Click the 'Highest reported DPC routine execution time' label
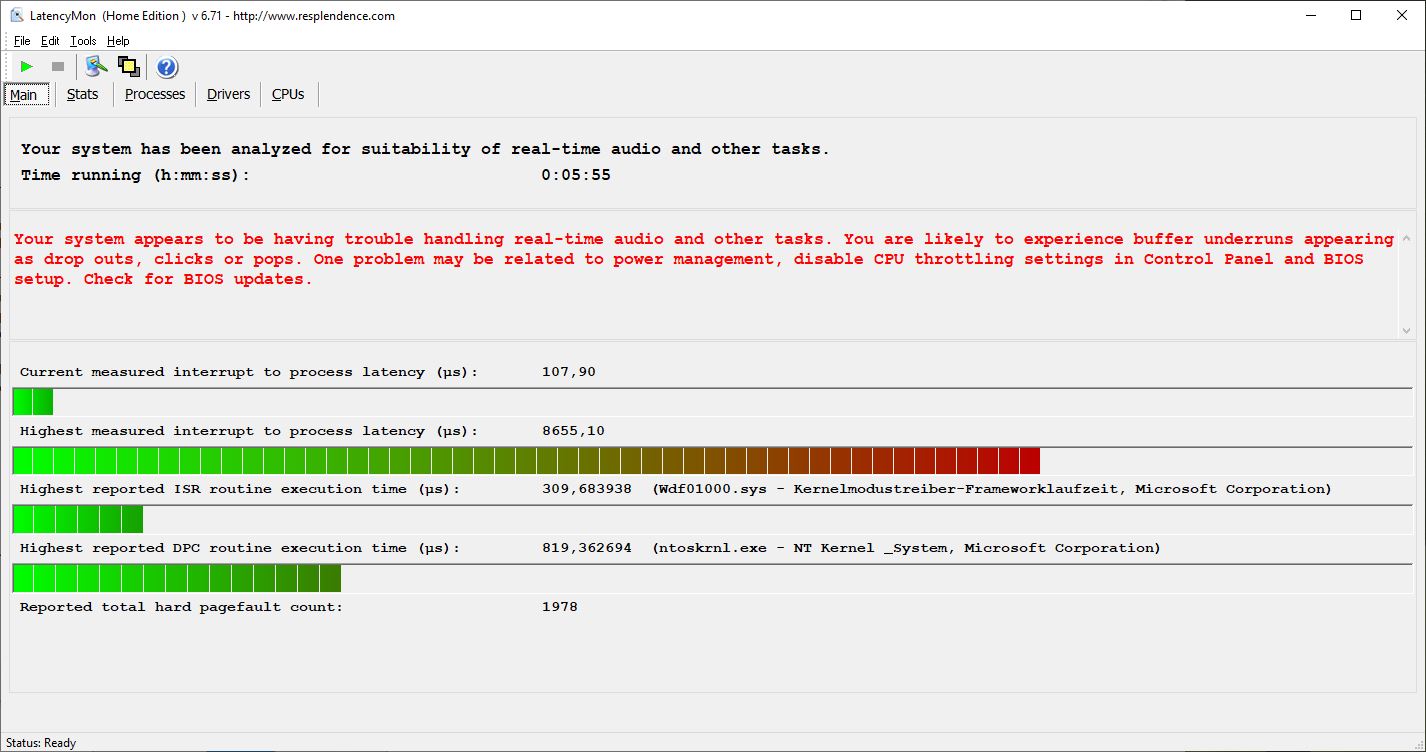Image resolution: width=1426 pixels, height=752 pixels. pyautogui.click(x=240, y=548)
